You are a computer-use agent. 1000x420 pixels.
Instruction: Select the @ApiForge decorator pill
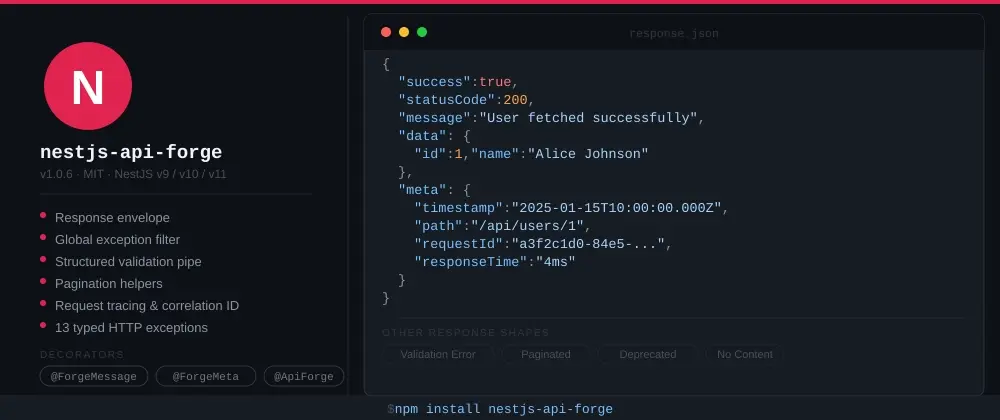304,376
